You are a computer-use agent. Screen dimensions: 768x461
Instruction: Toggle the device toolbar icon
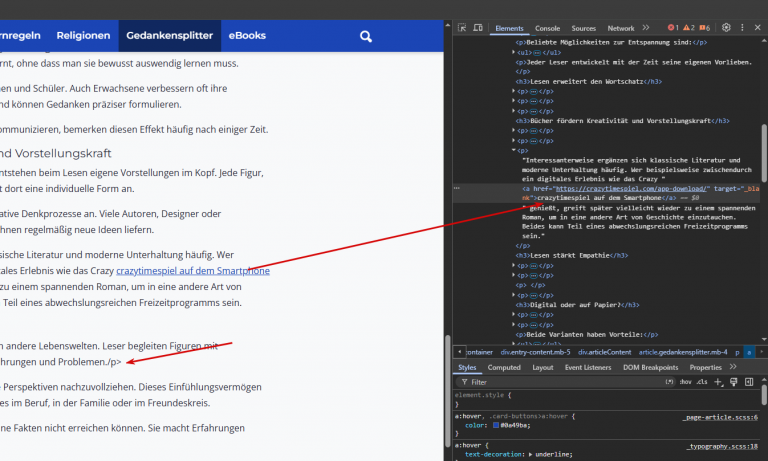tap(478, 28)
